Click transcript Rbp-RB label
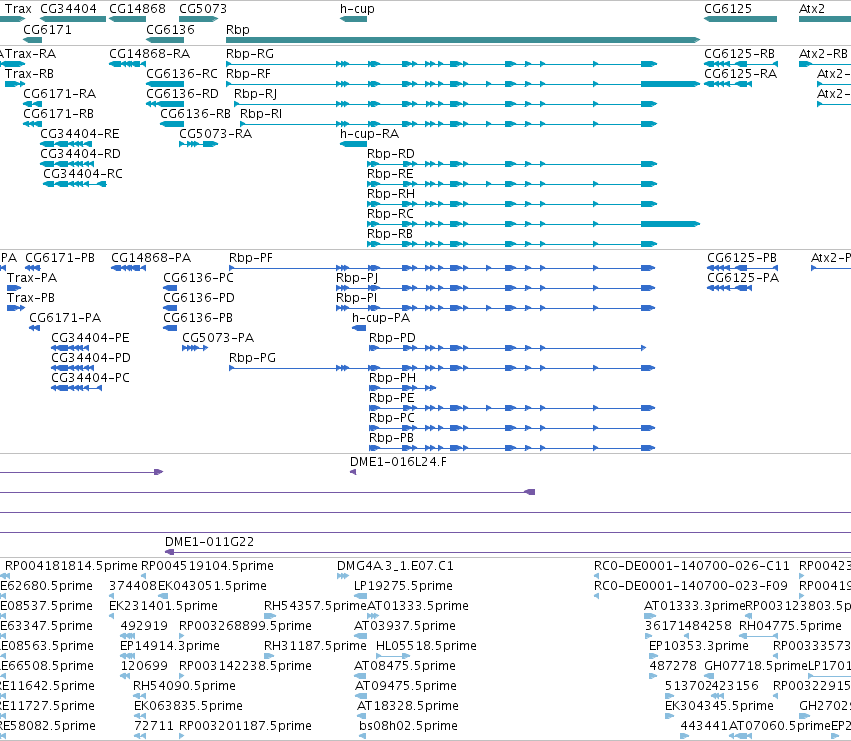Image resolution: width=851 pixels, height=741 pixels. pos(390,234)
